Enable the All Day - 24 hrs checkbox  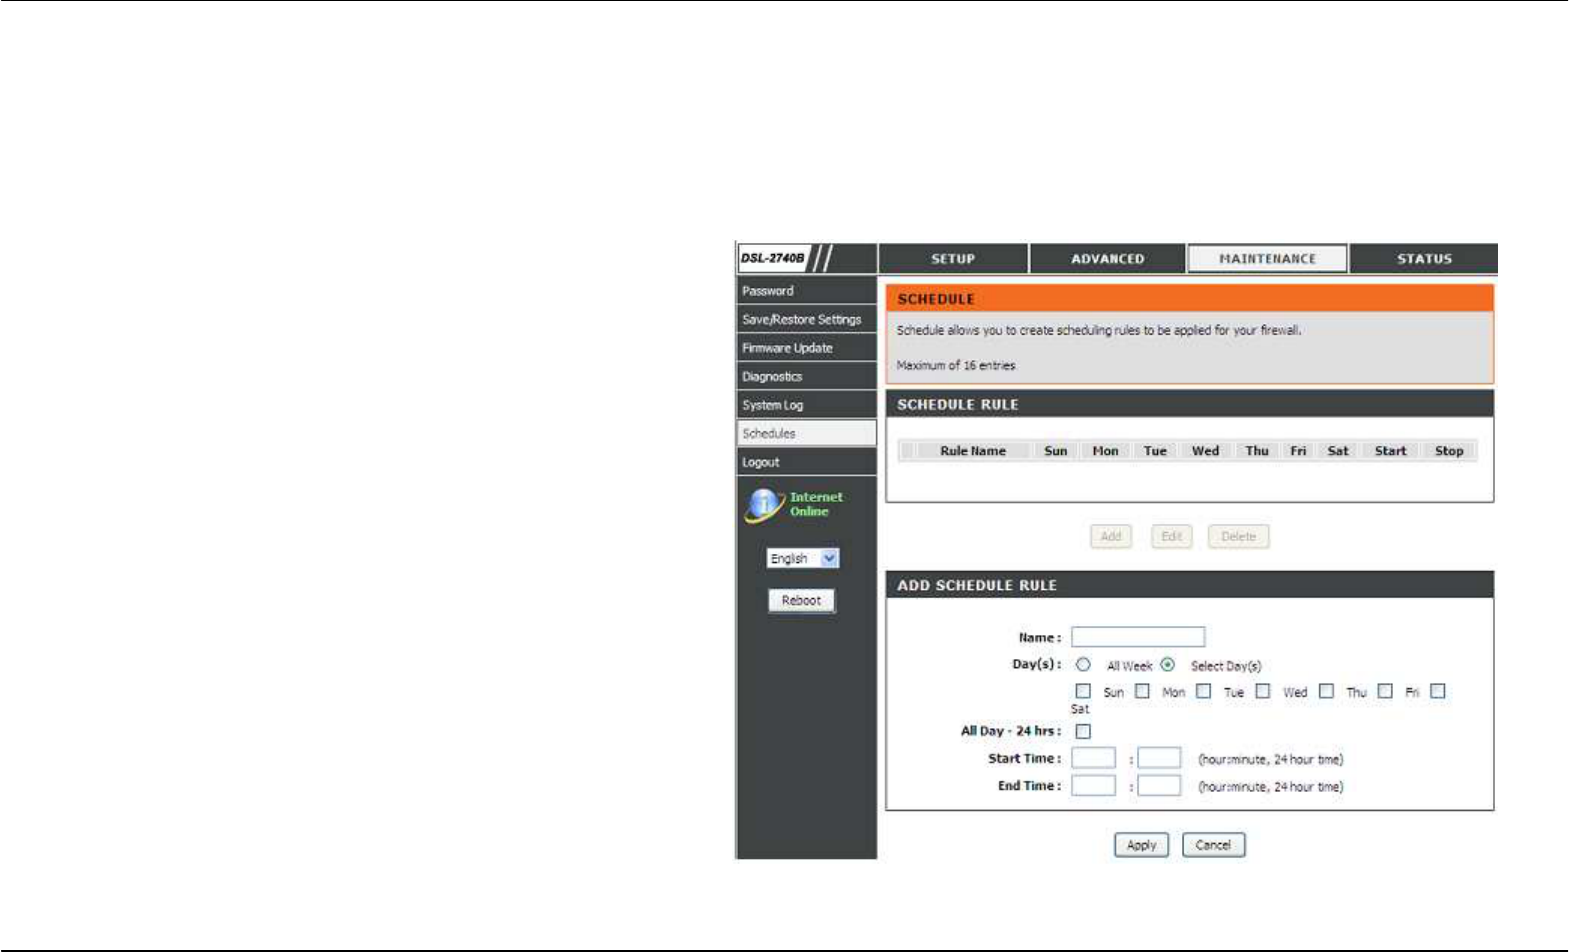1083,731
